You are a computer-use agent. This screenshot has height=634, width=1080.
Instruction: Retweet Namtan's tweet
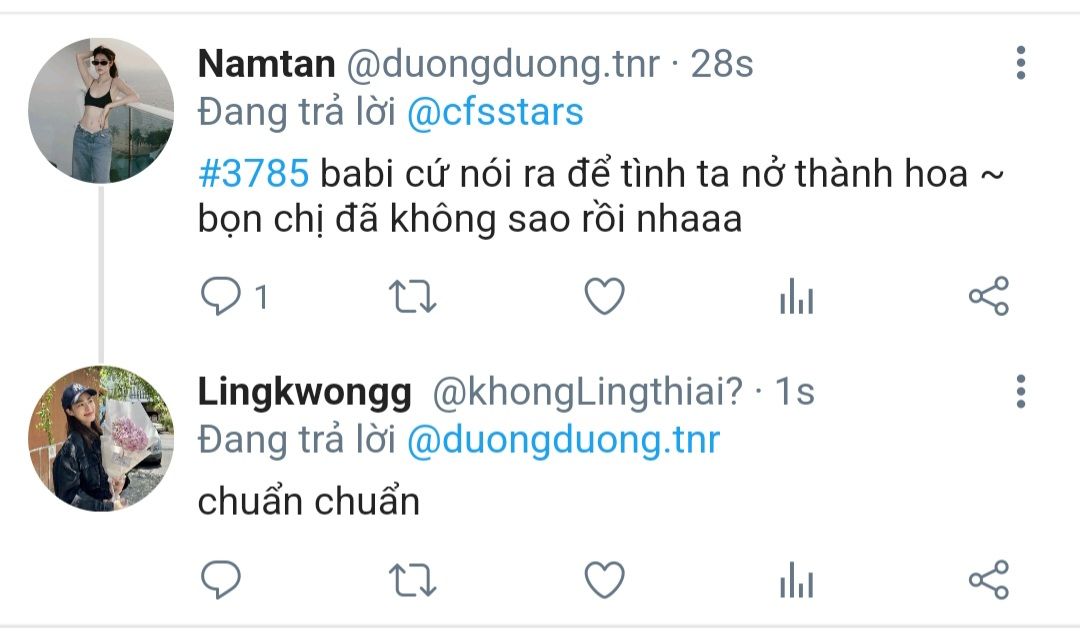click(x=413, y=297)
